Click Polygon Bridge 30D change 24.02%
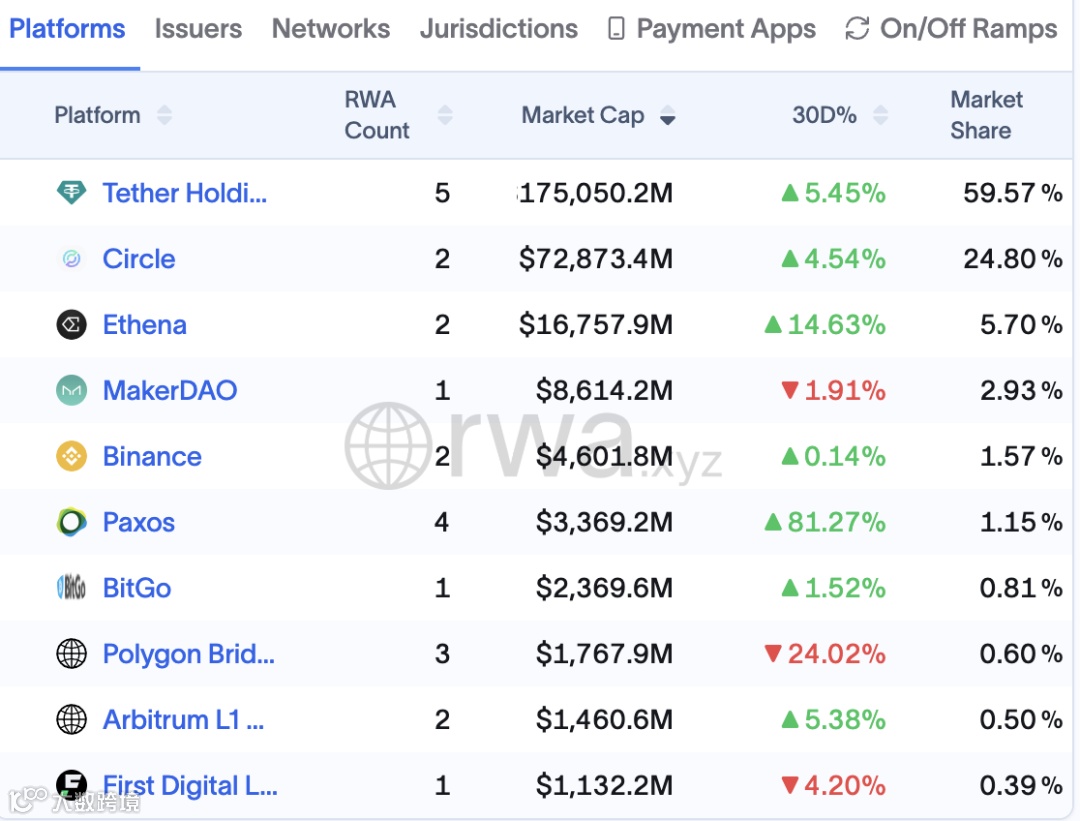The width and height of the screenshot is (1080, 821). (825, 654)
